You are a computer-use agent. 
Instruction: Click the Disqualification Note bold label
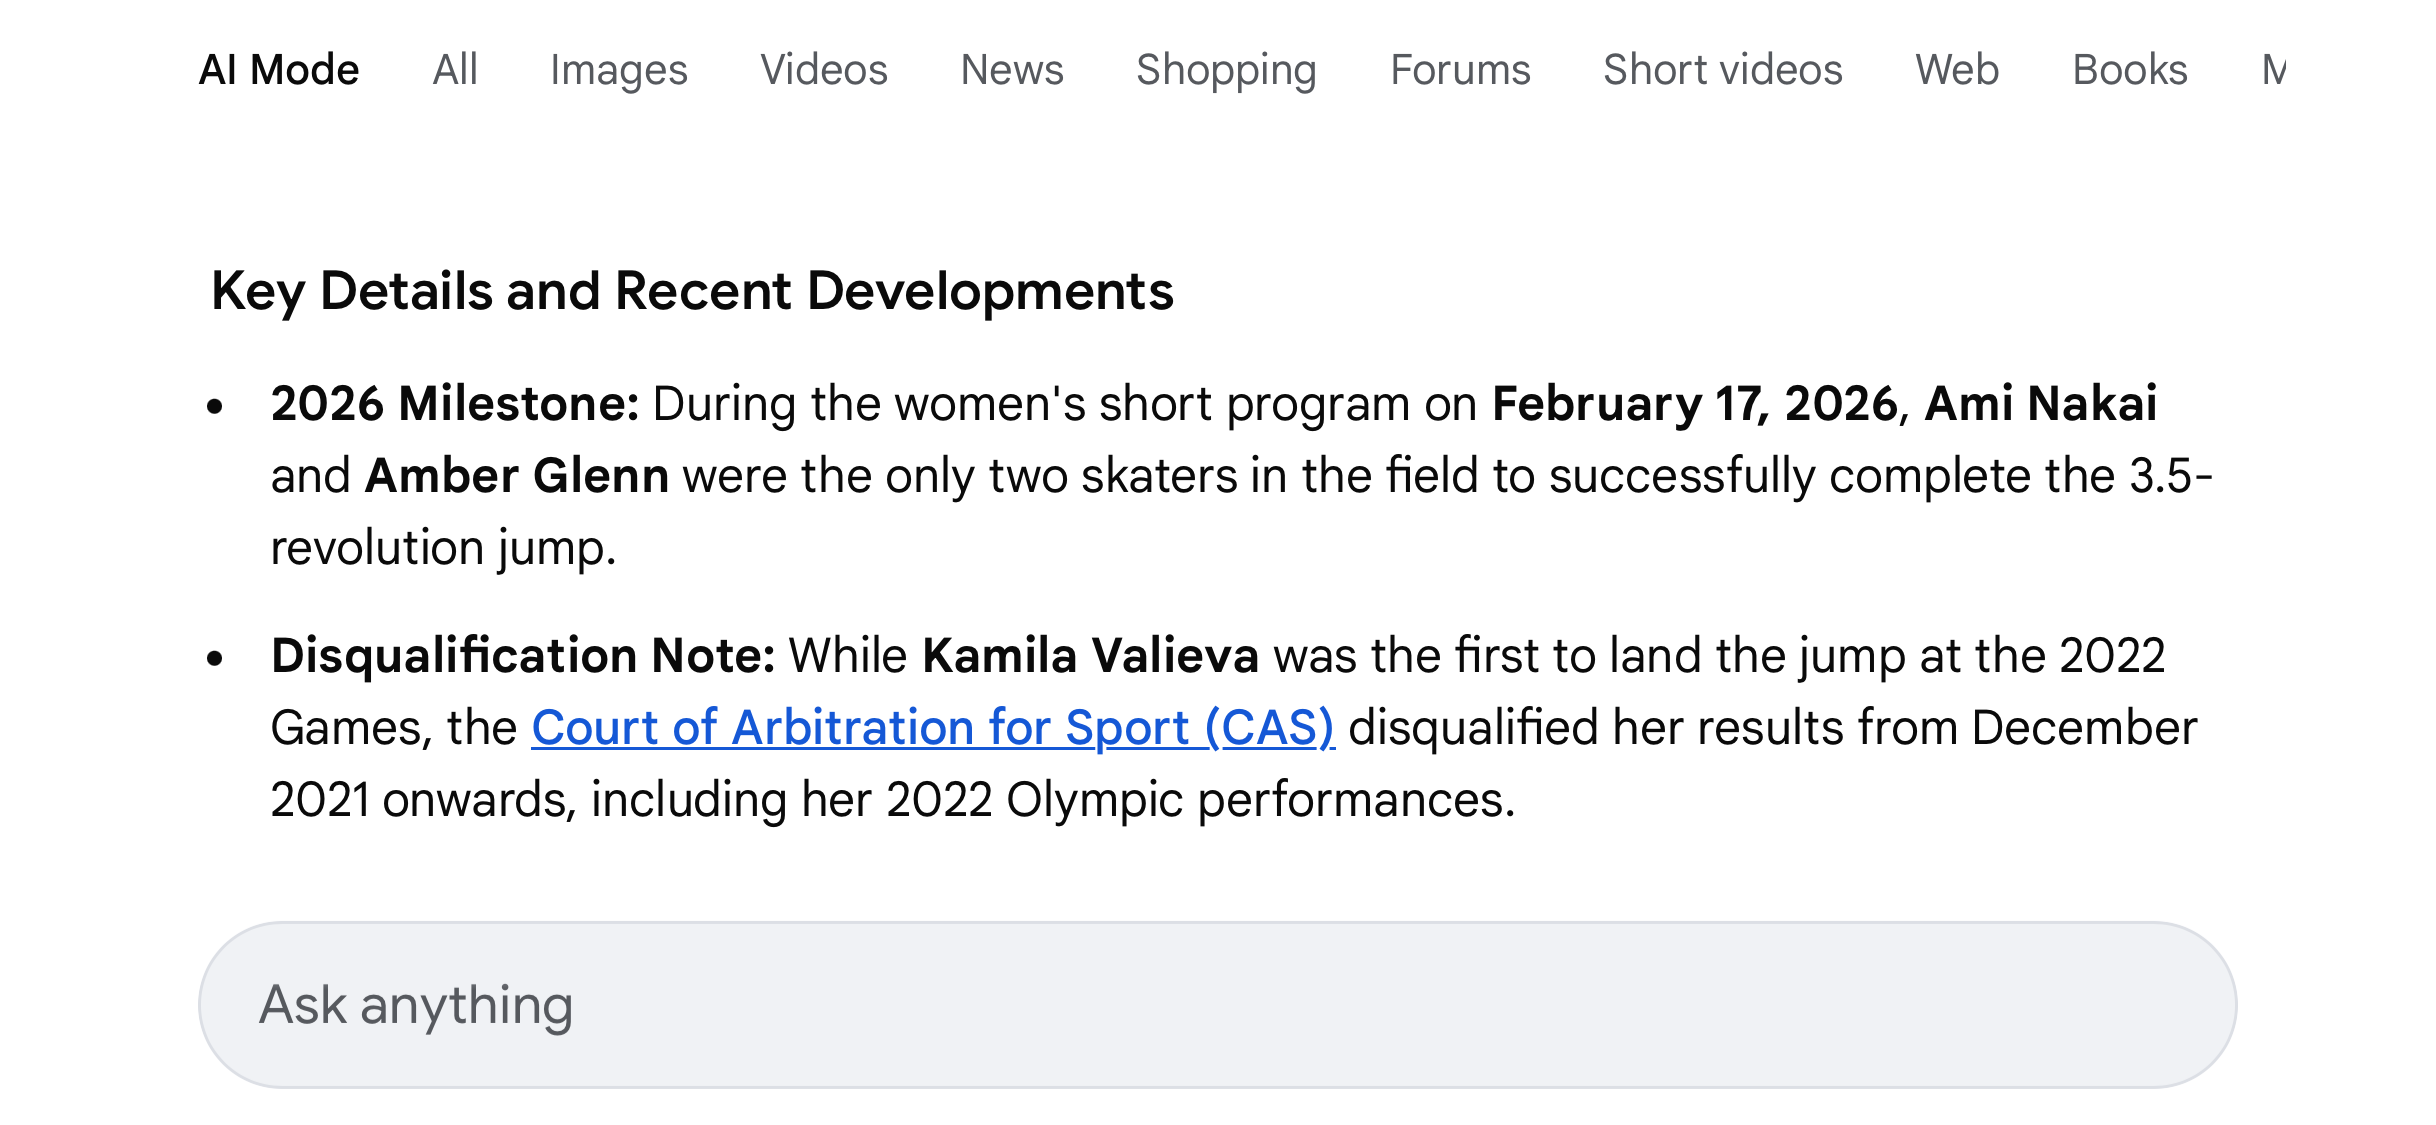coord(522,656)
